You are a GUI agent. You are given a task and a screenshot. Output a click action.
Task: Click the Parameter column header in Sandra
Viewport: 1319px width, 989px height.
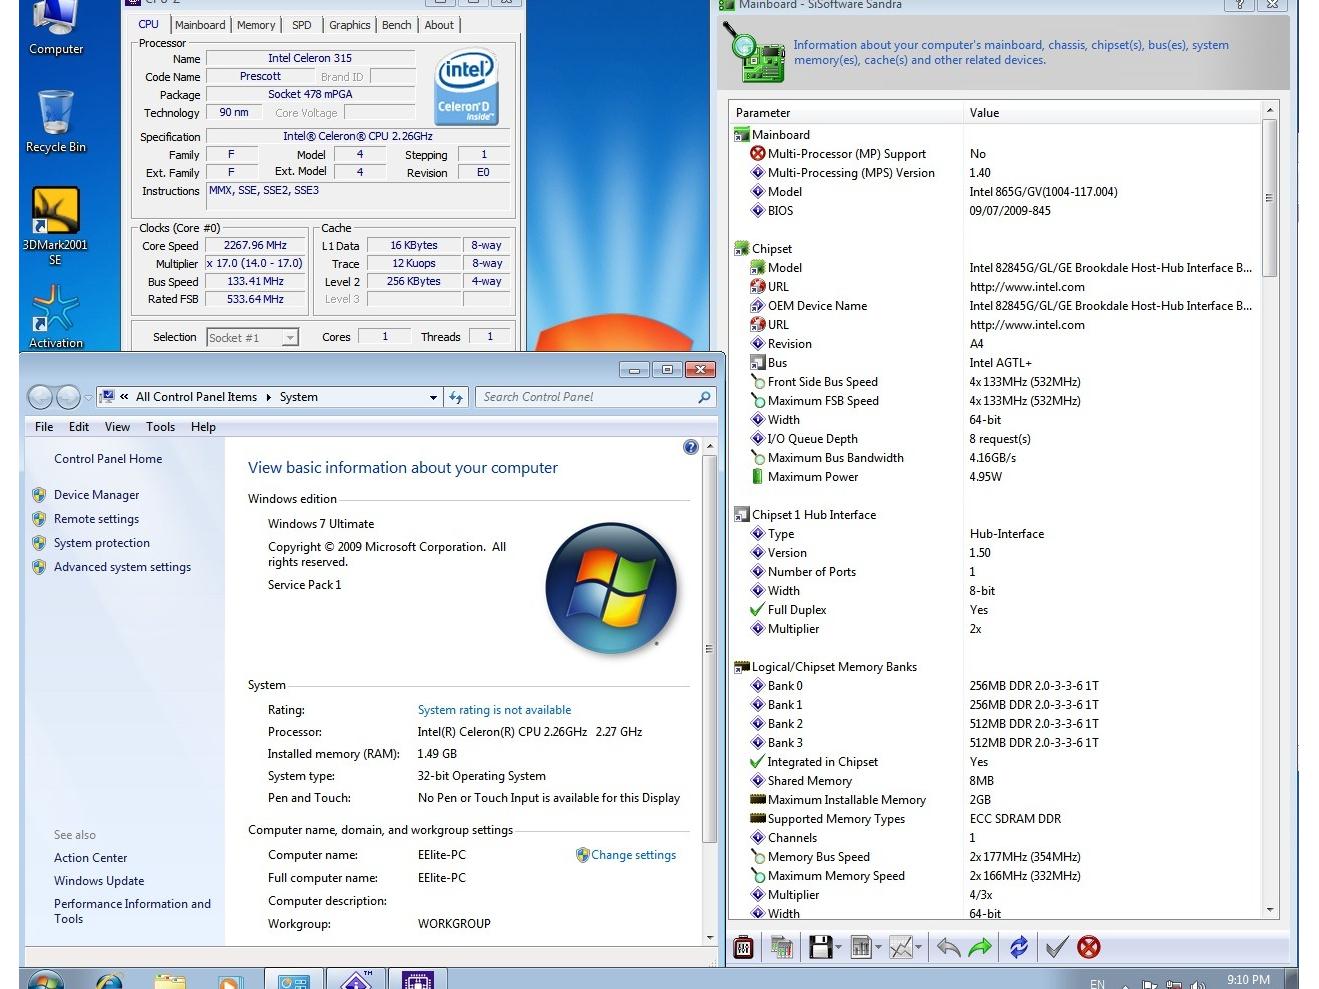[x=845, y=113]
